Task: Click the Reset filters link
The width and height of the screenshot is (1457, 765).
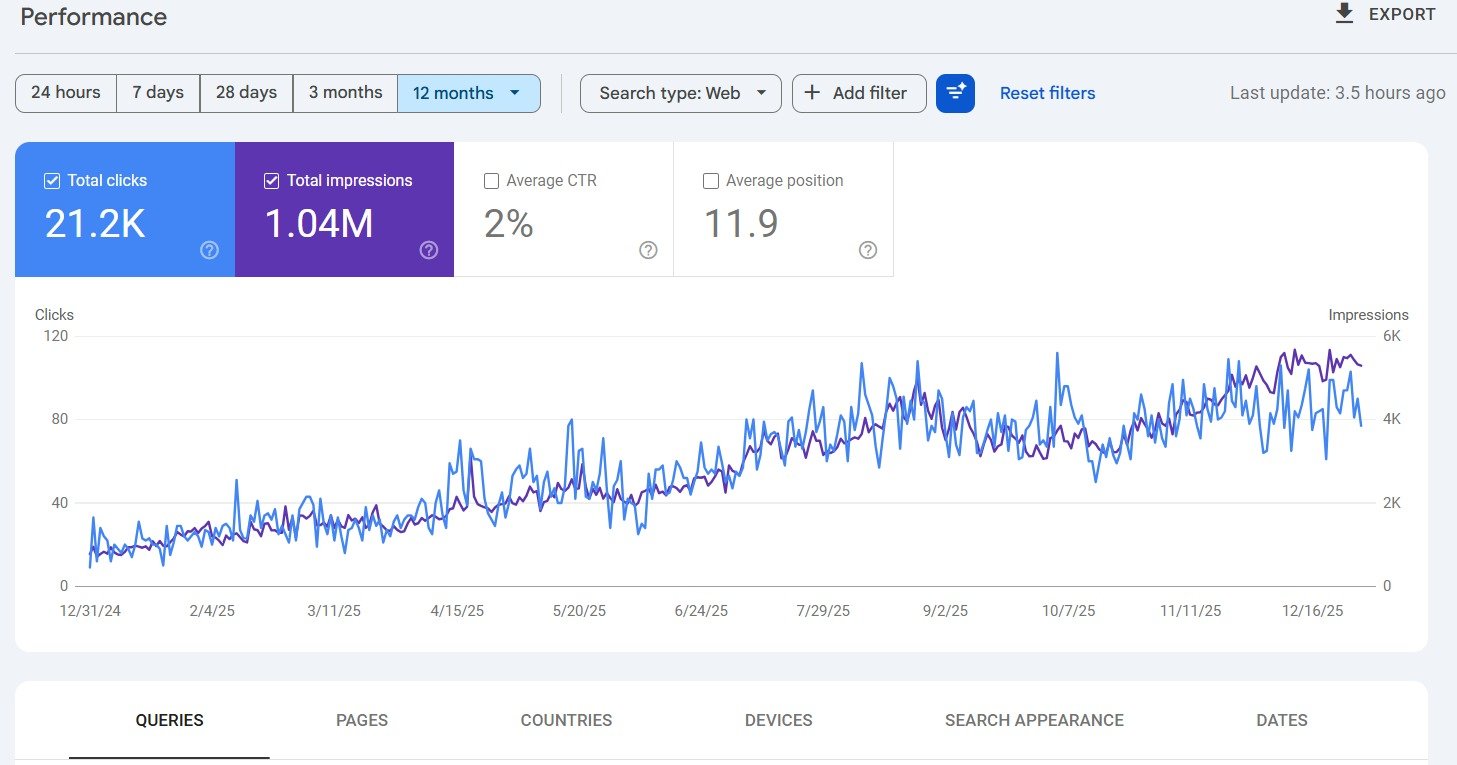Action: click(x=1047, y=92)
